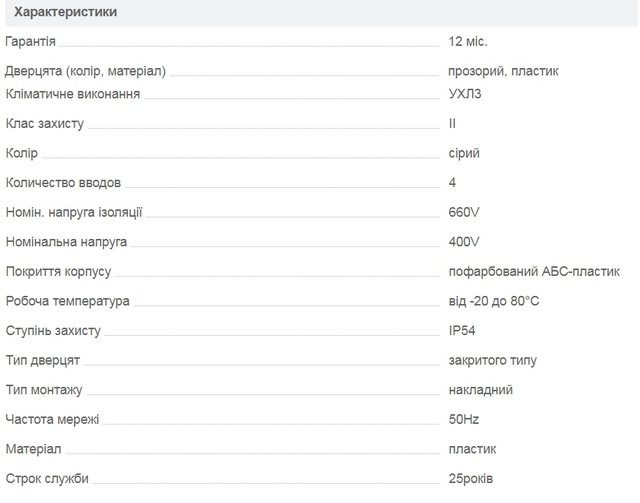This screenshot has height=503, width=640.
Task: Click the "Гарантія" row label
Action: pyautogui.click(x=31, y=42)
